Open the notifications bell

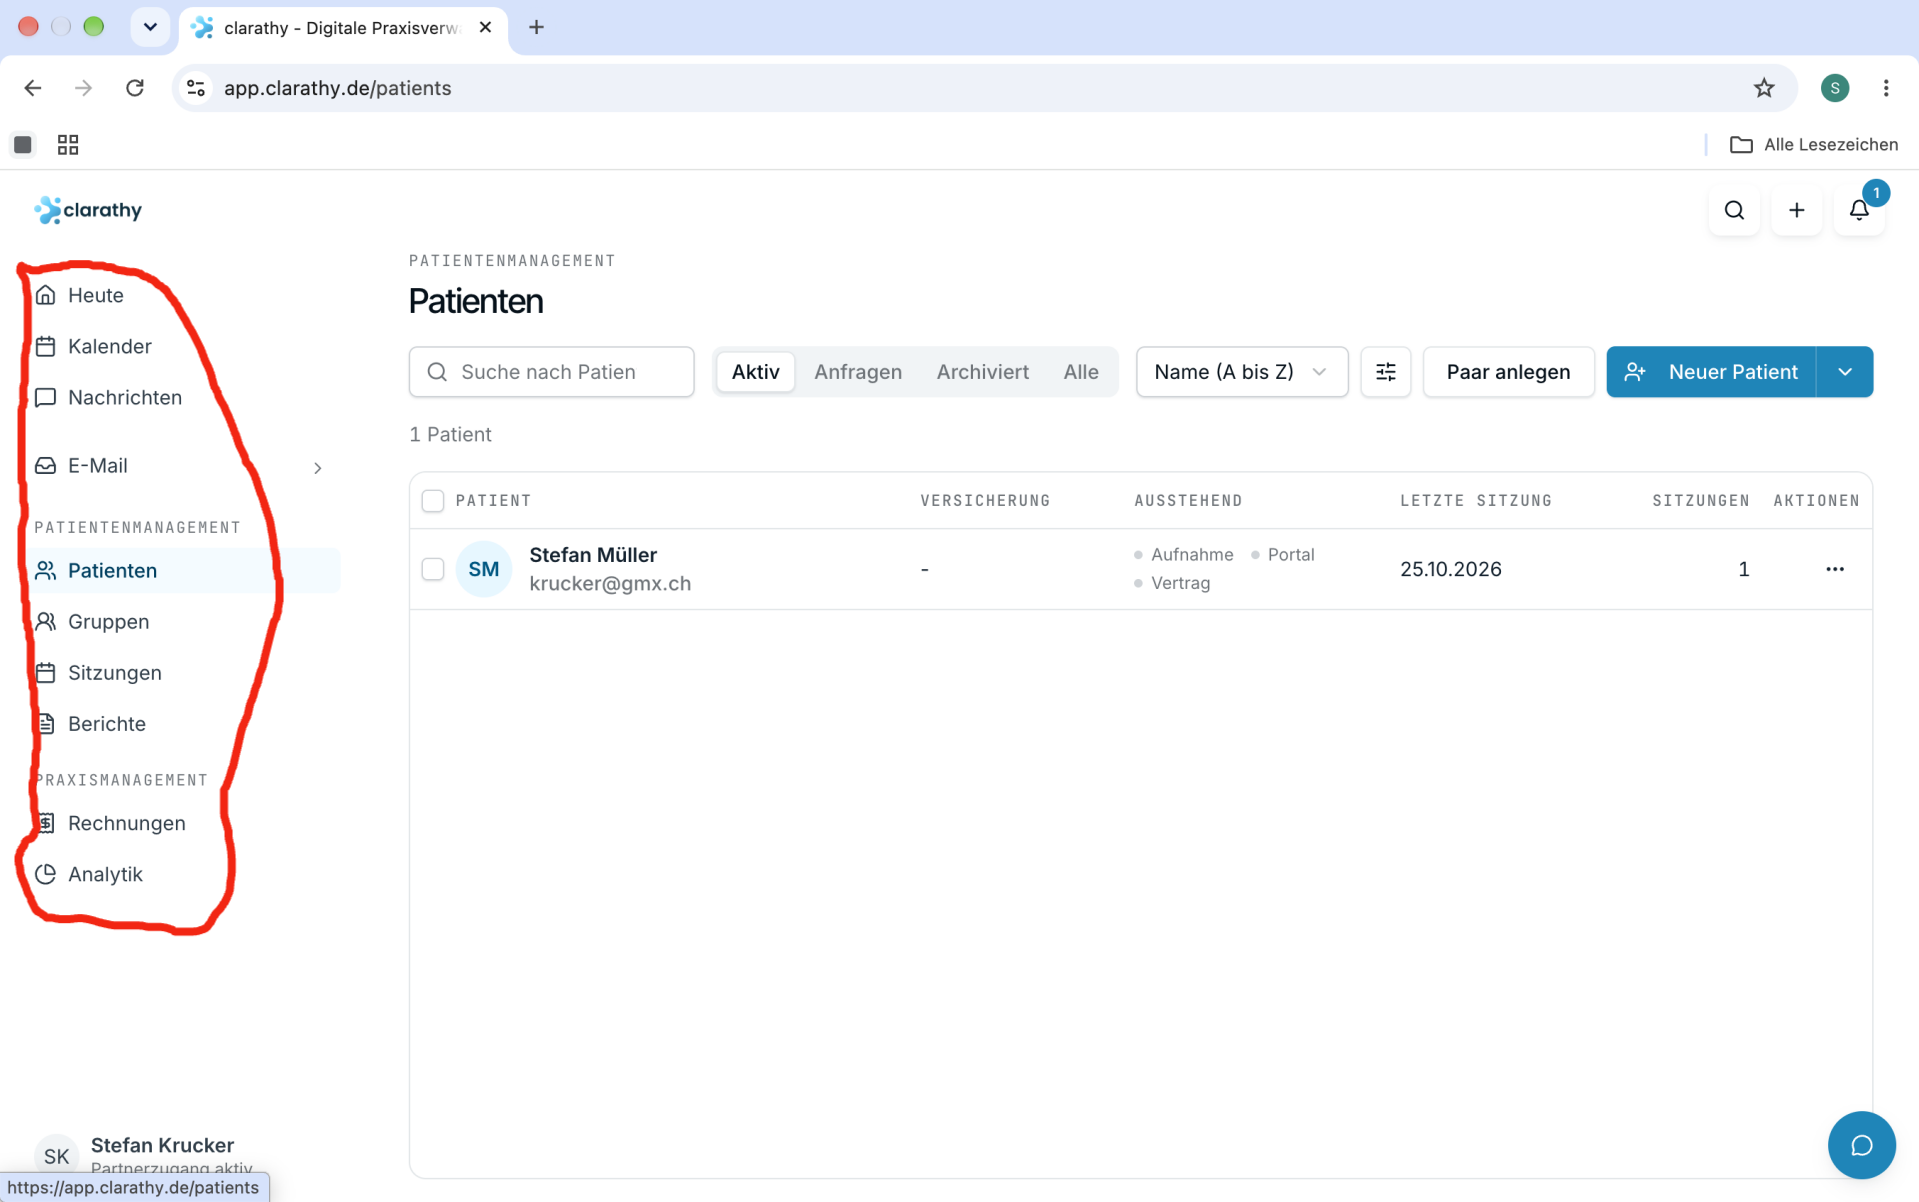coord(1859,210)
